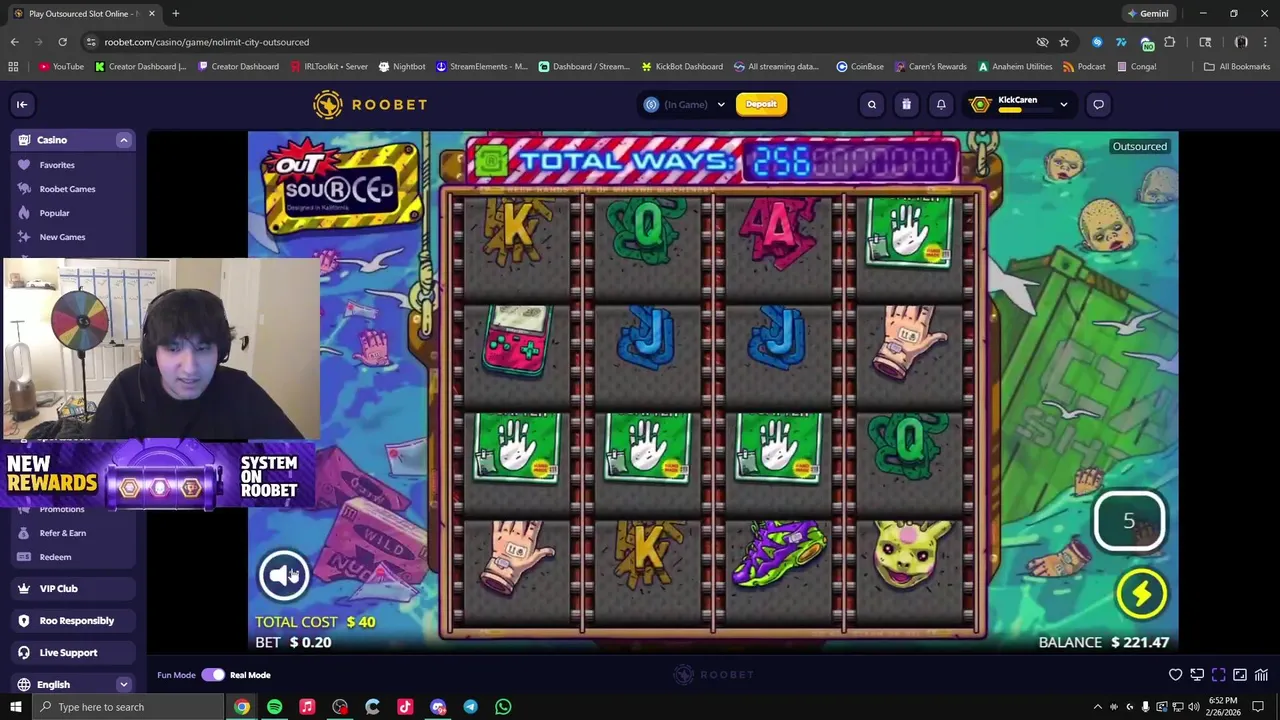Screen dimensions: 1280x720
Task: Open the All Bookmarks folder
Action: click(1236, 67)
